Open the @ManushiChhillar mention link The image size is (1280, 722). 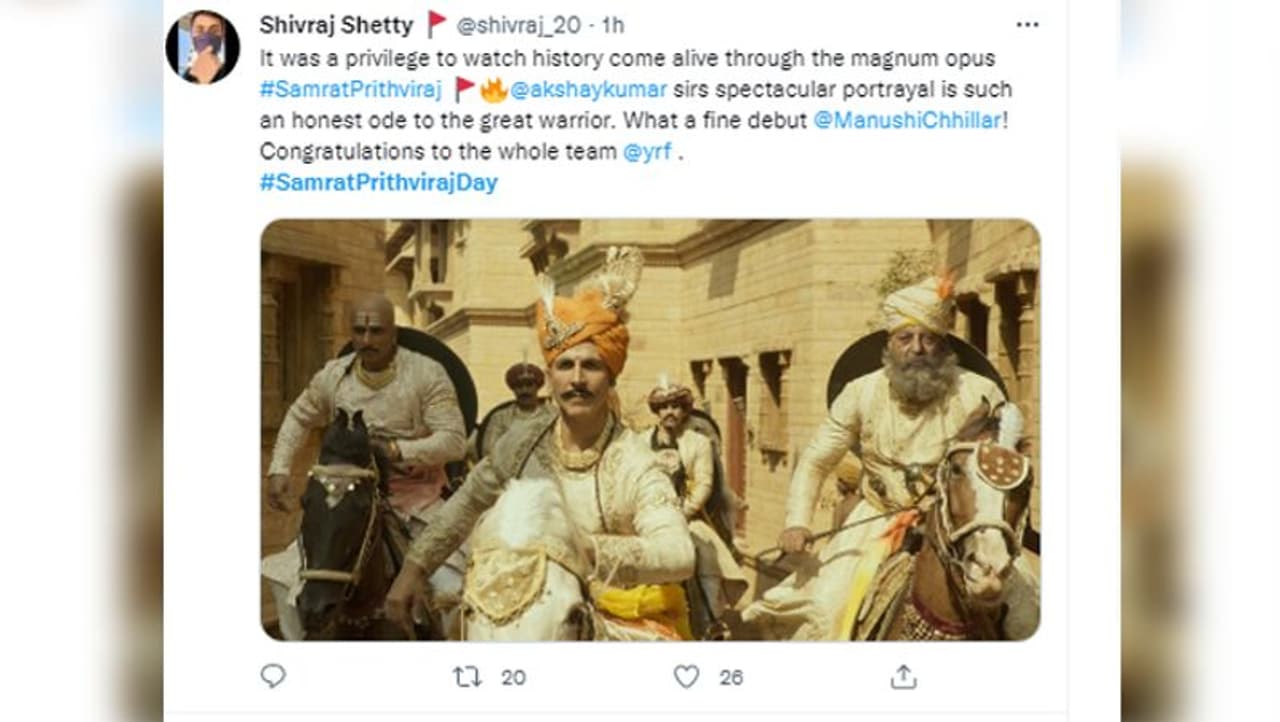906,121
